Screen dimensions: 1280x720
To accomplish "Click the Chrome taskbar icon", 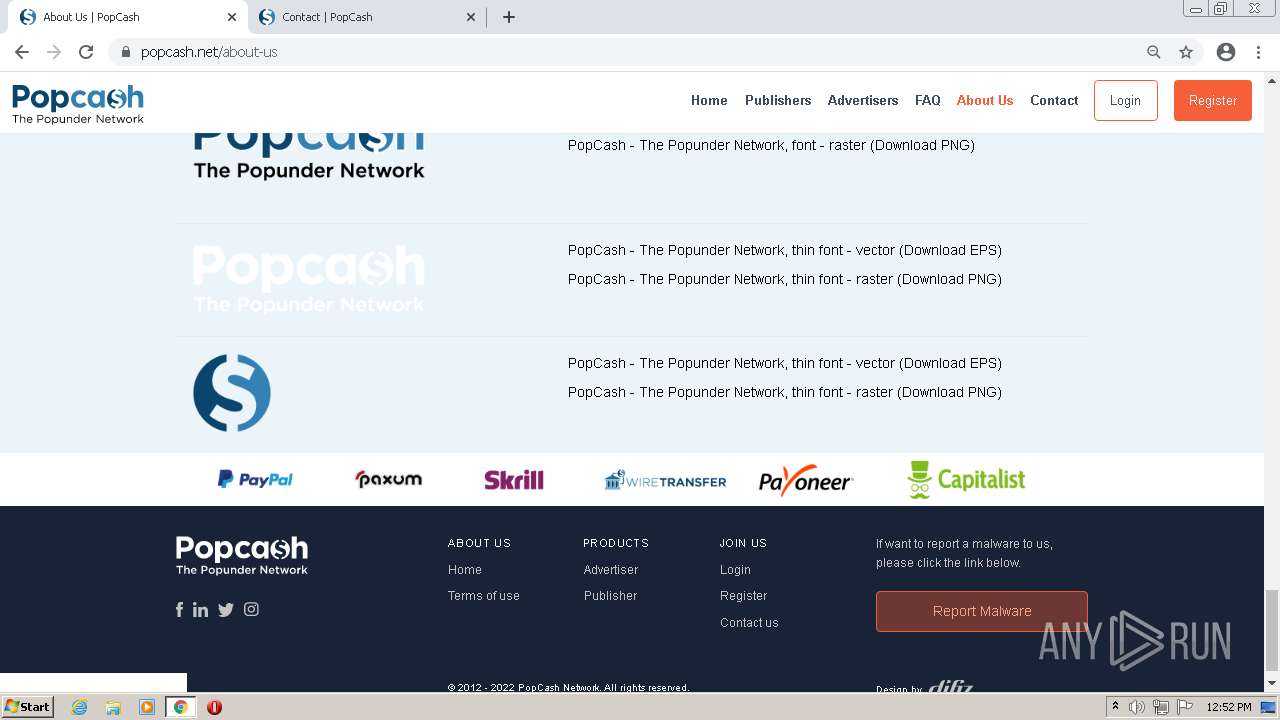I will click(x=180, y=707).
